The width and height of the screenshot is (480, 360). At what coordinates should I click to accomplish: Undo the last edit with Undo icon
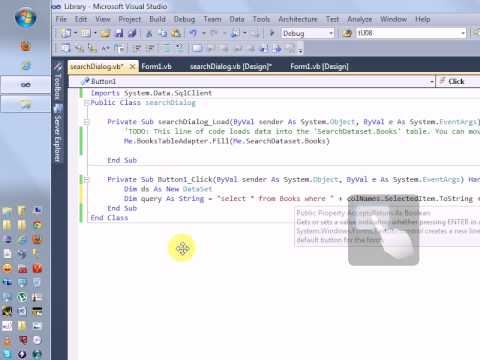193,33
